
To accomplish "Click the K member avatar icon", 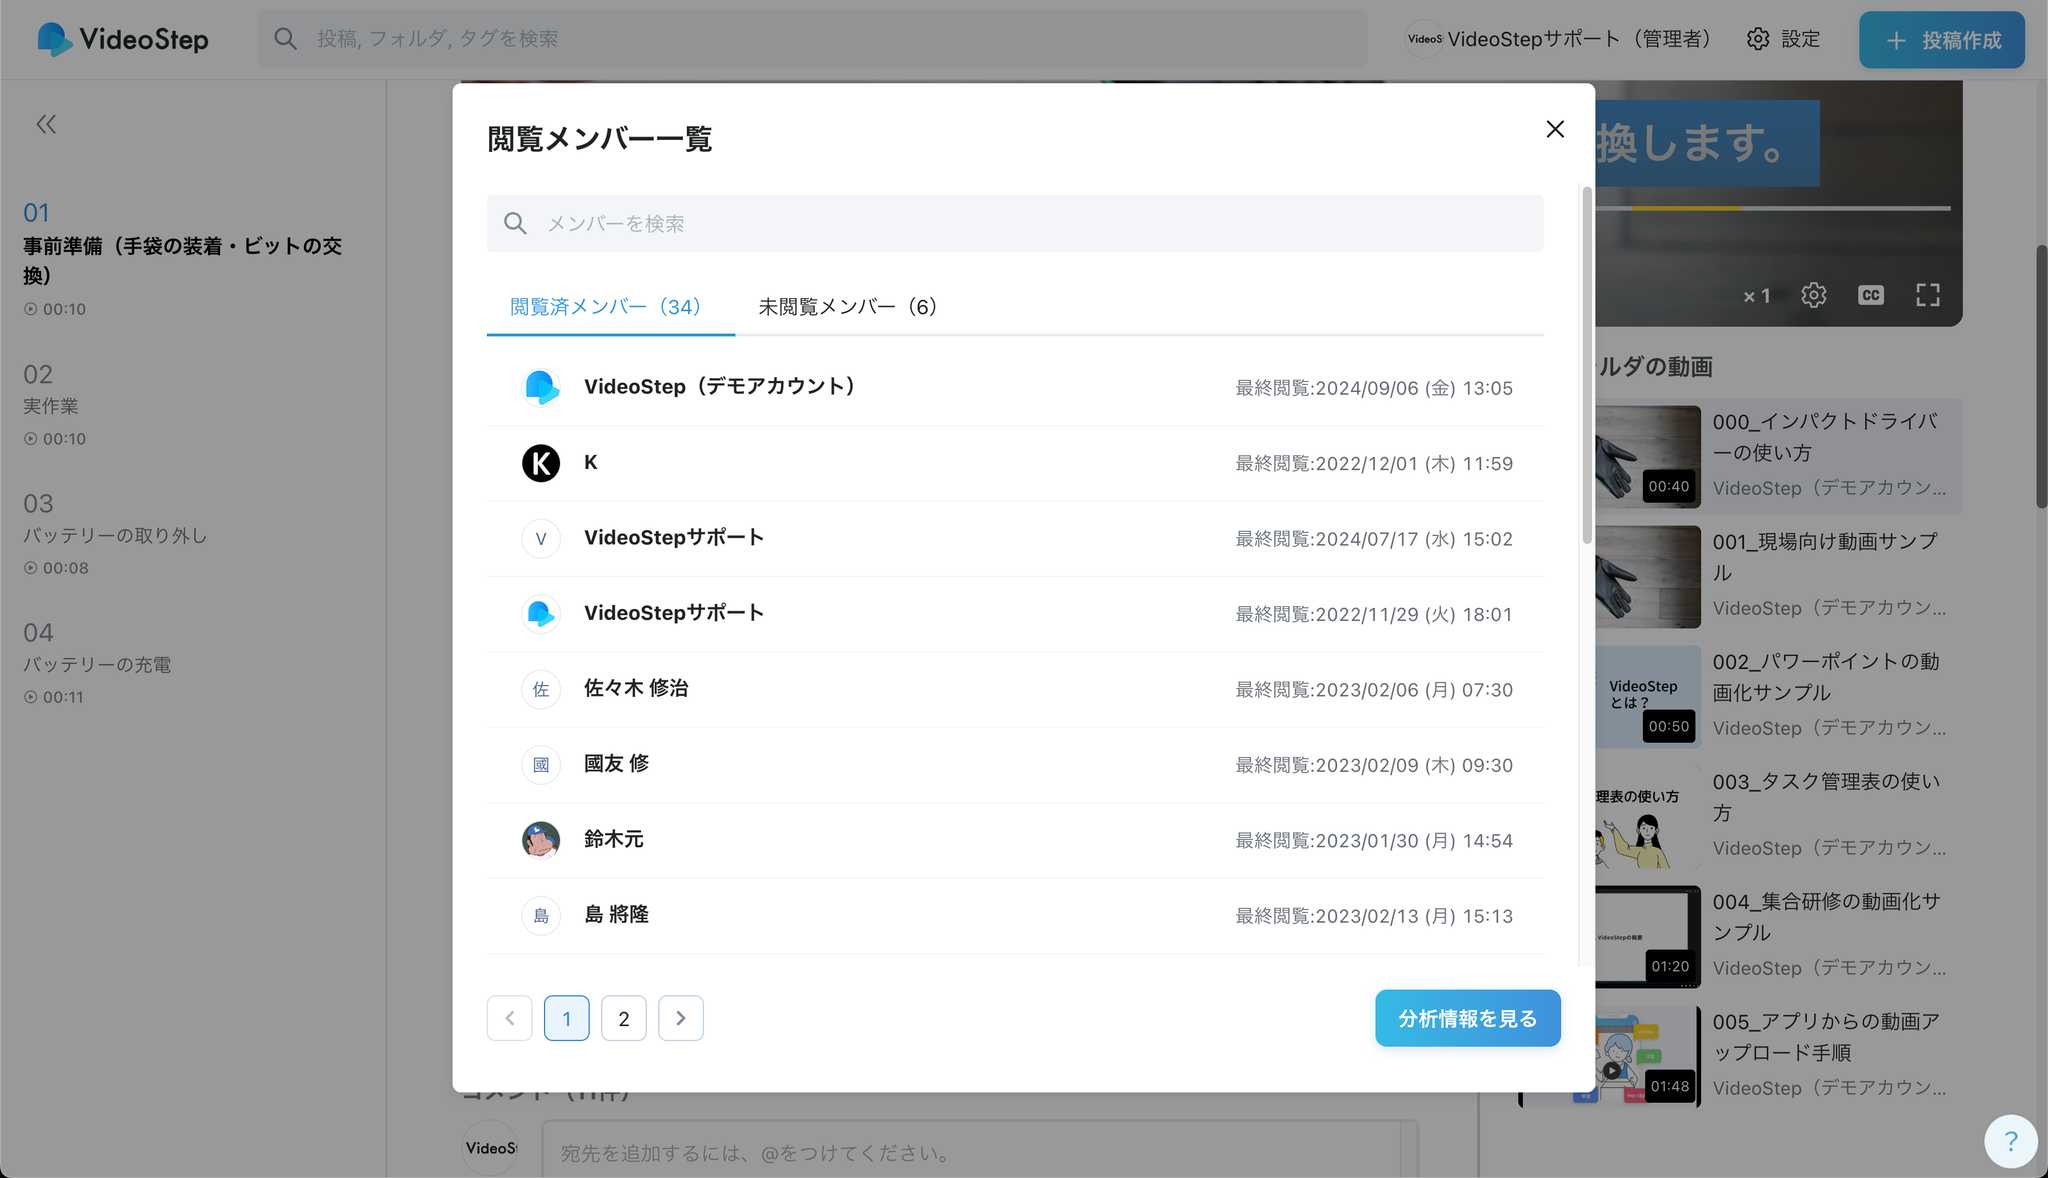I will coord(541,463).
